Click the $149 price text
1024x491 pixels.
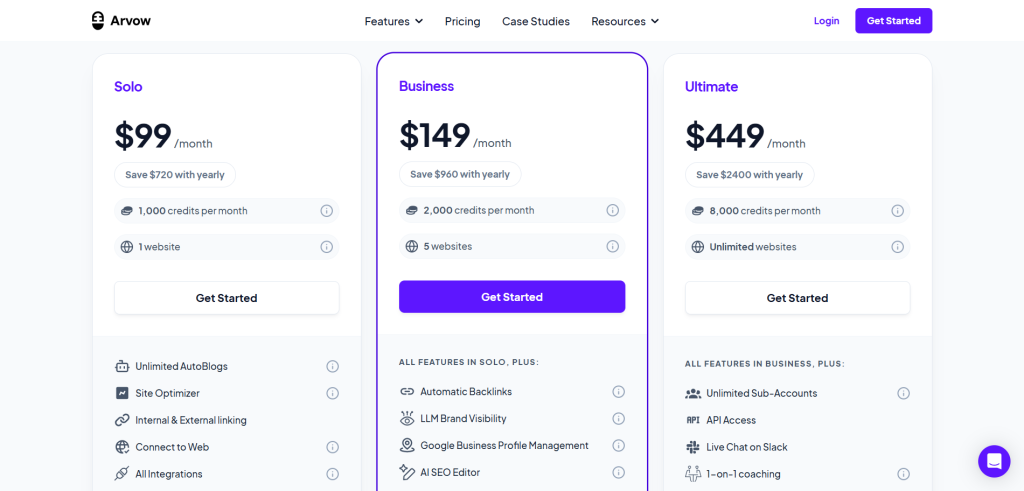point(434,135)
